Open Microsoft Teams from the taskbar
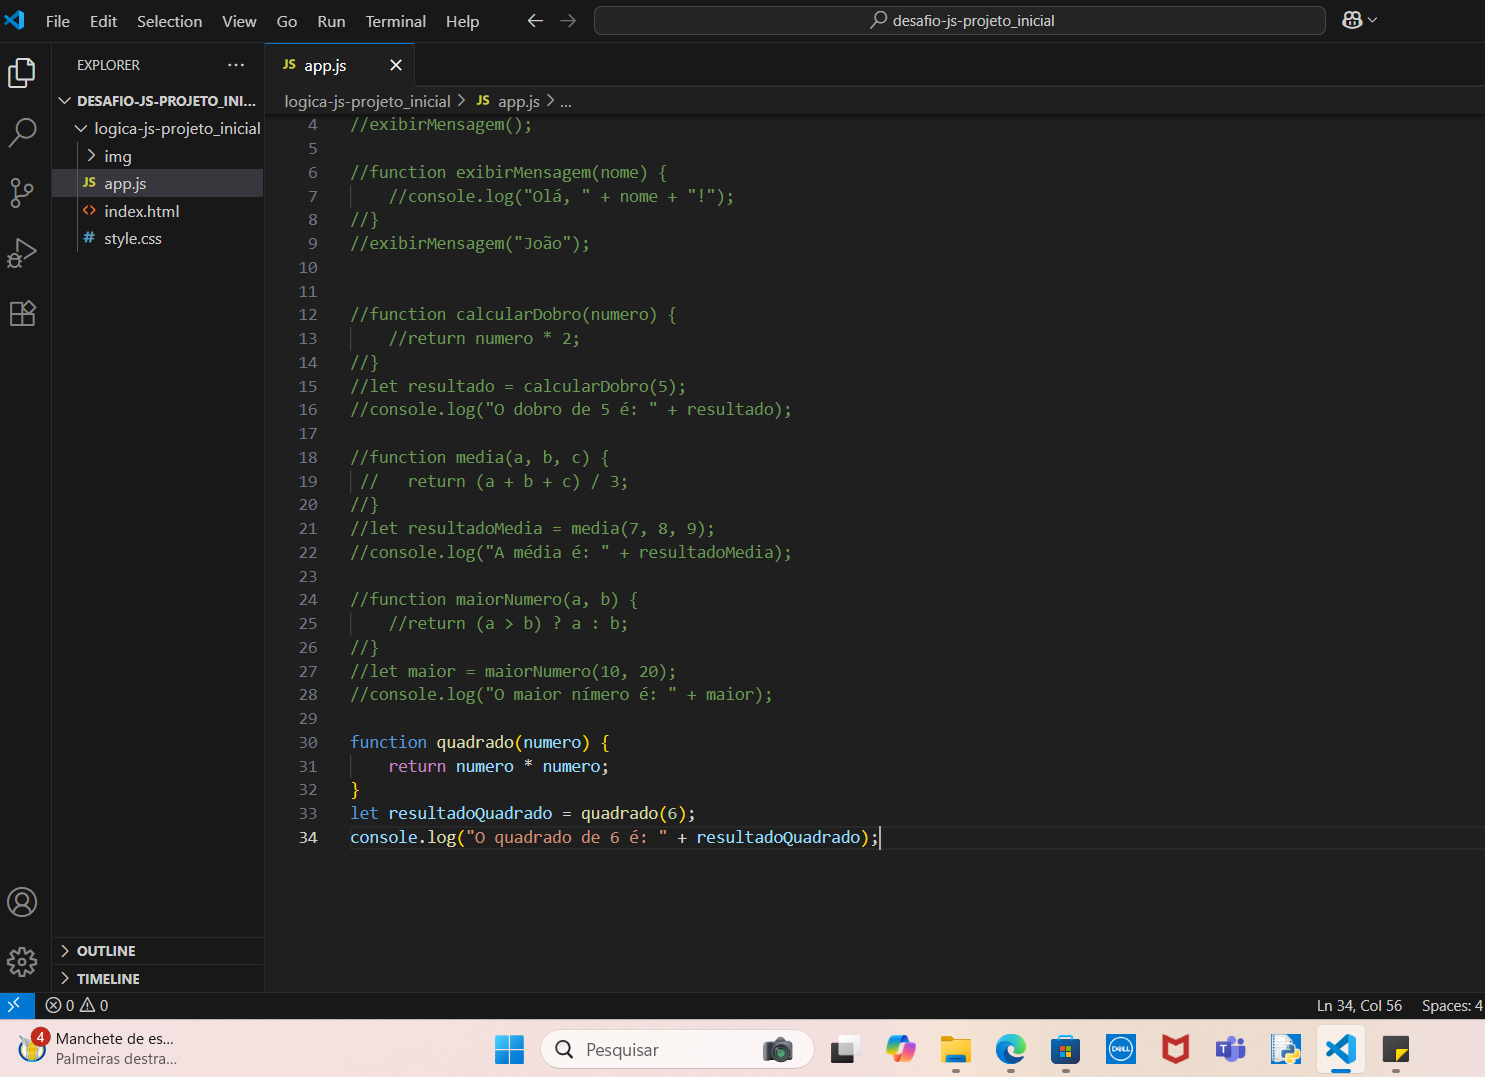Screen dimensions: 1485x1077 1231,1049
